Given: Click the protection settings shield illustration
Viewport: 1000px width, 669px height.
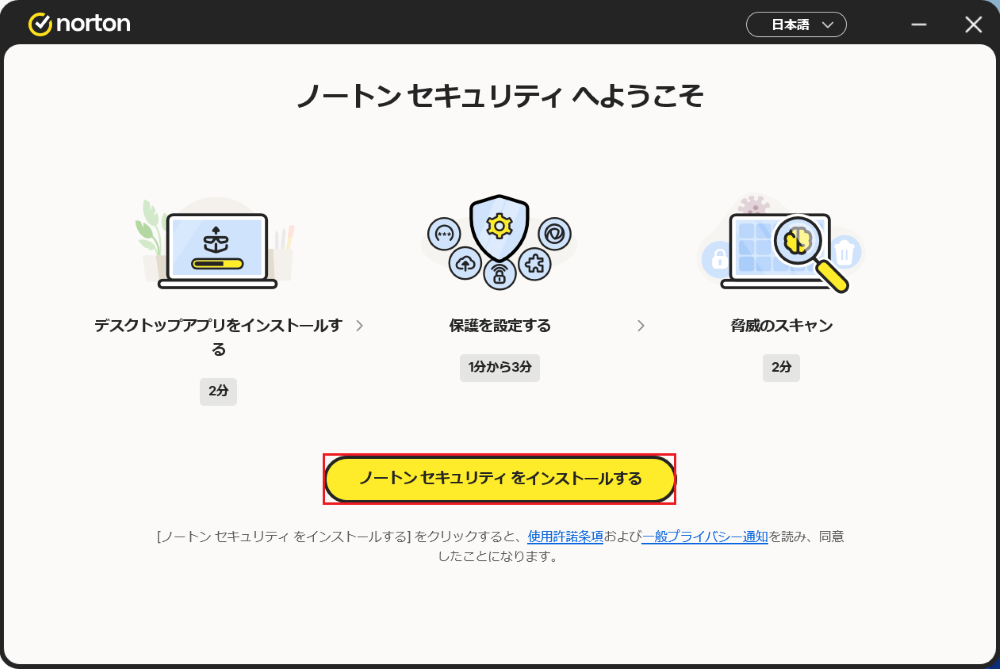Looking at the screenshot, I should (499, 242).
